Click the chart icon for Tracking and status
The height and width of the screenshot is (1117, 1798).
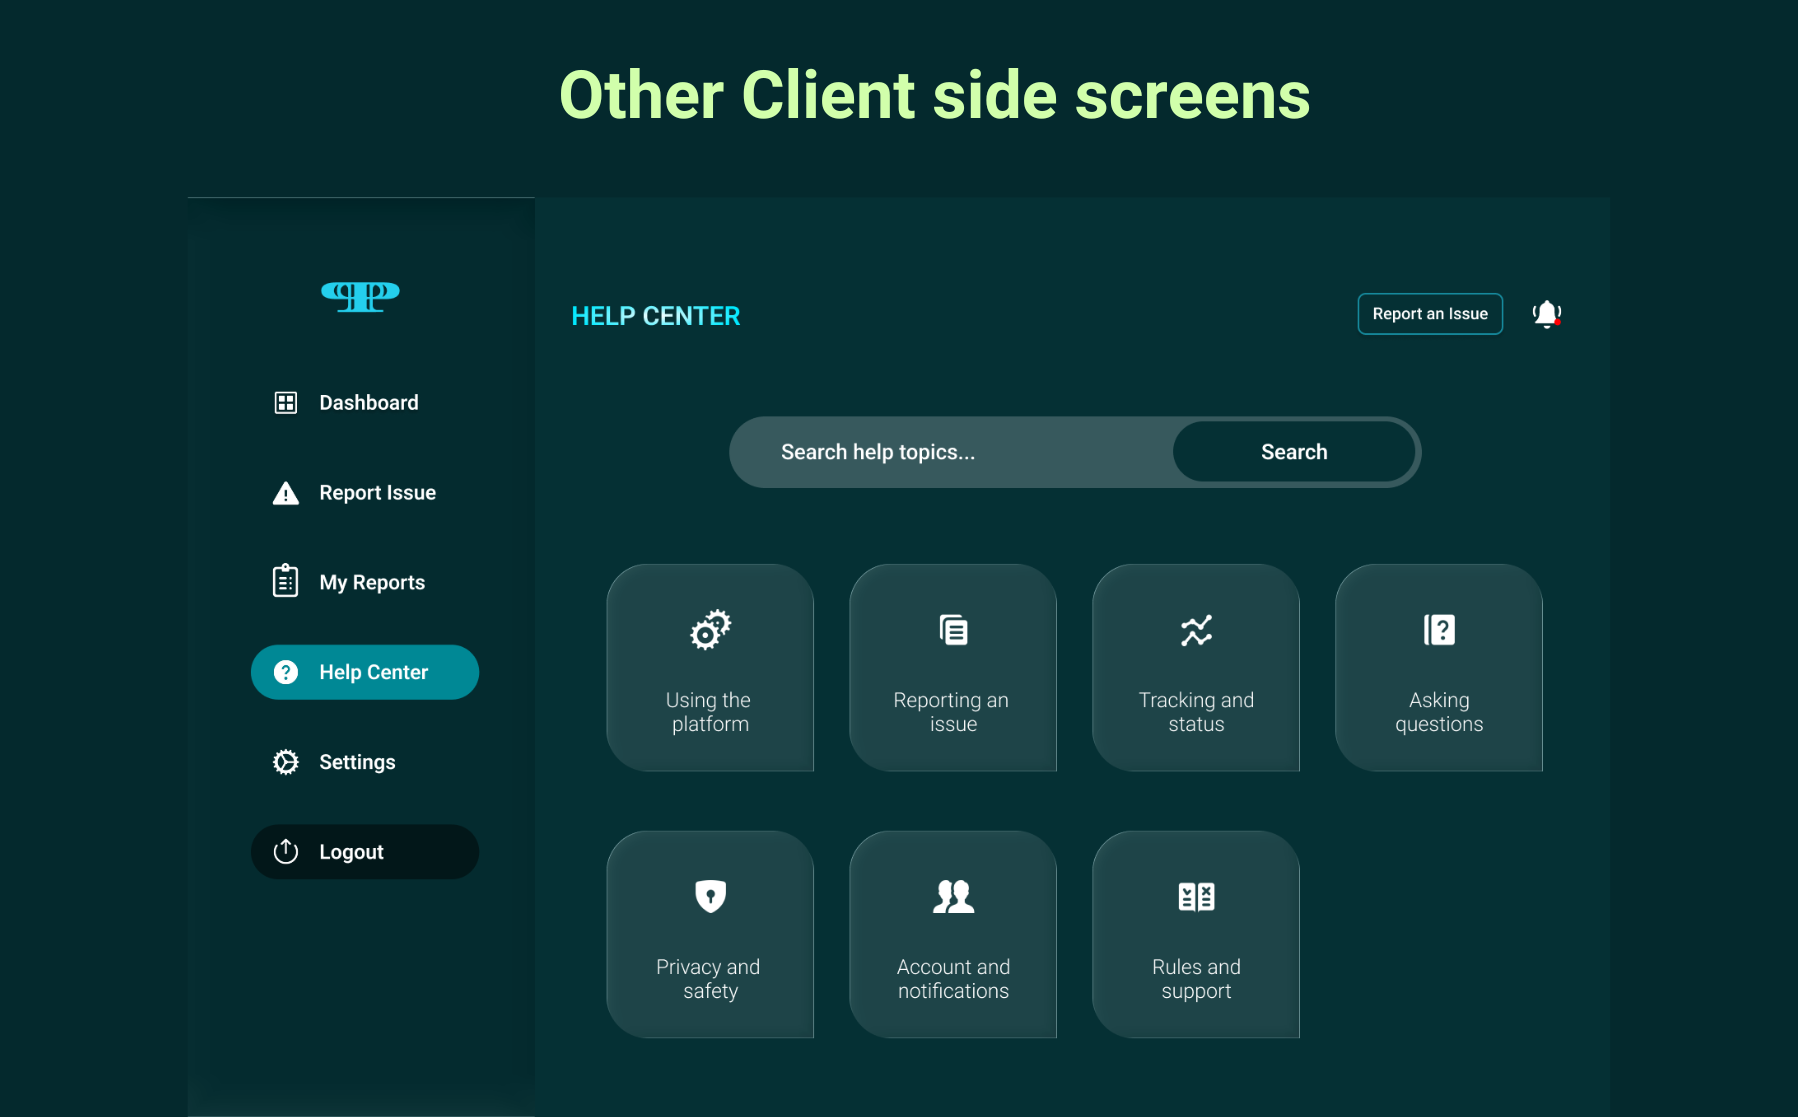(x=1196, y=630)
